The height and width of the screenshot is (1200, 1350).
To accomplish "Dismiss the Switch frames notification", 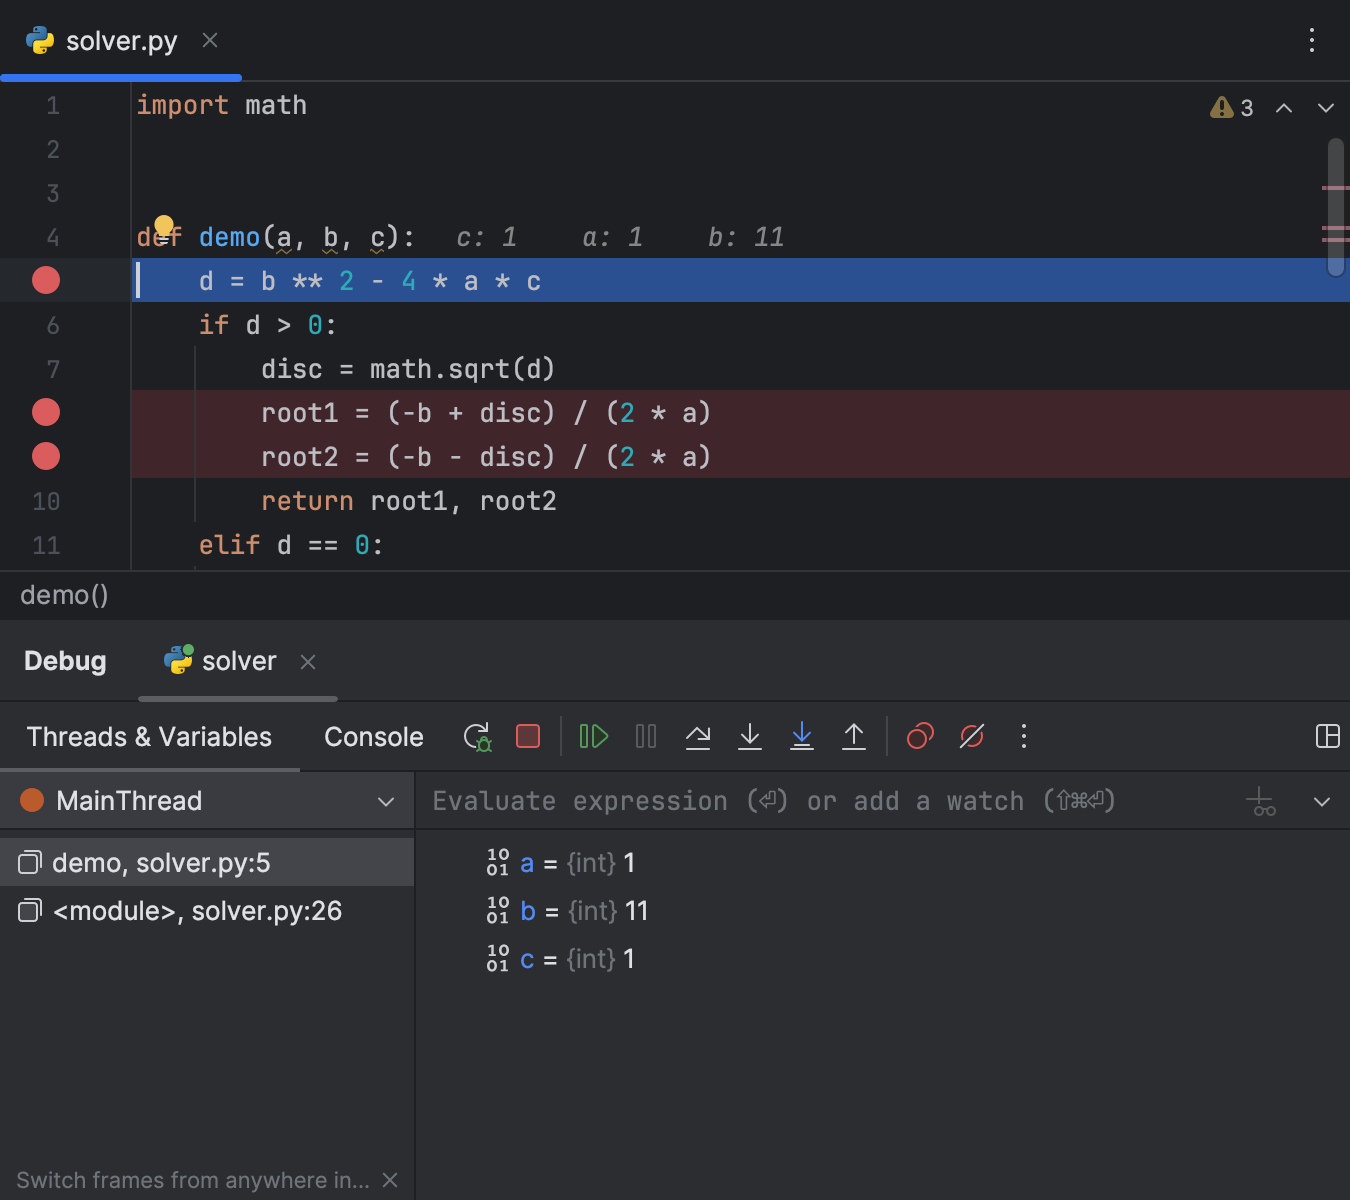I will (x=390, y=1180).
